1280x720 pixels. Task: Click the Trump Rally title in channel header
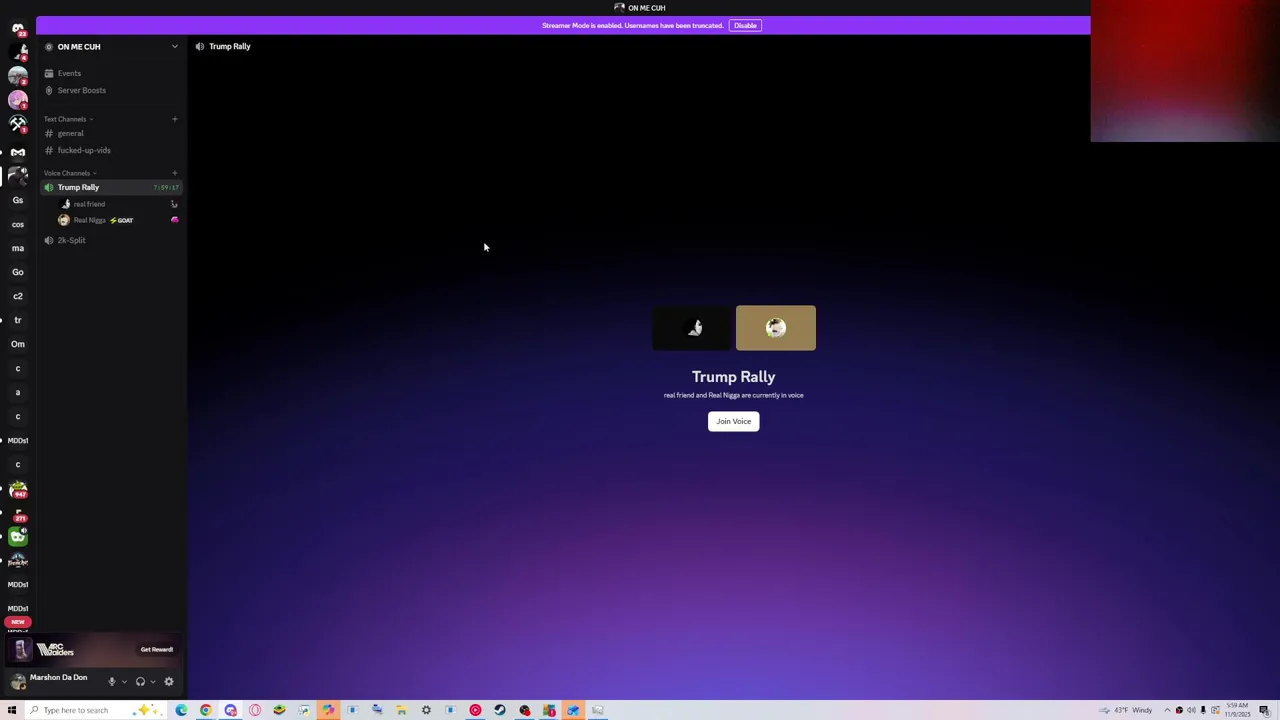(x=230, y=46)
